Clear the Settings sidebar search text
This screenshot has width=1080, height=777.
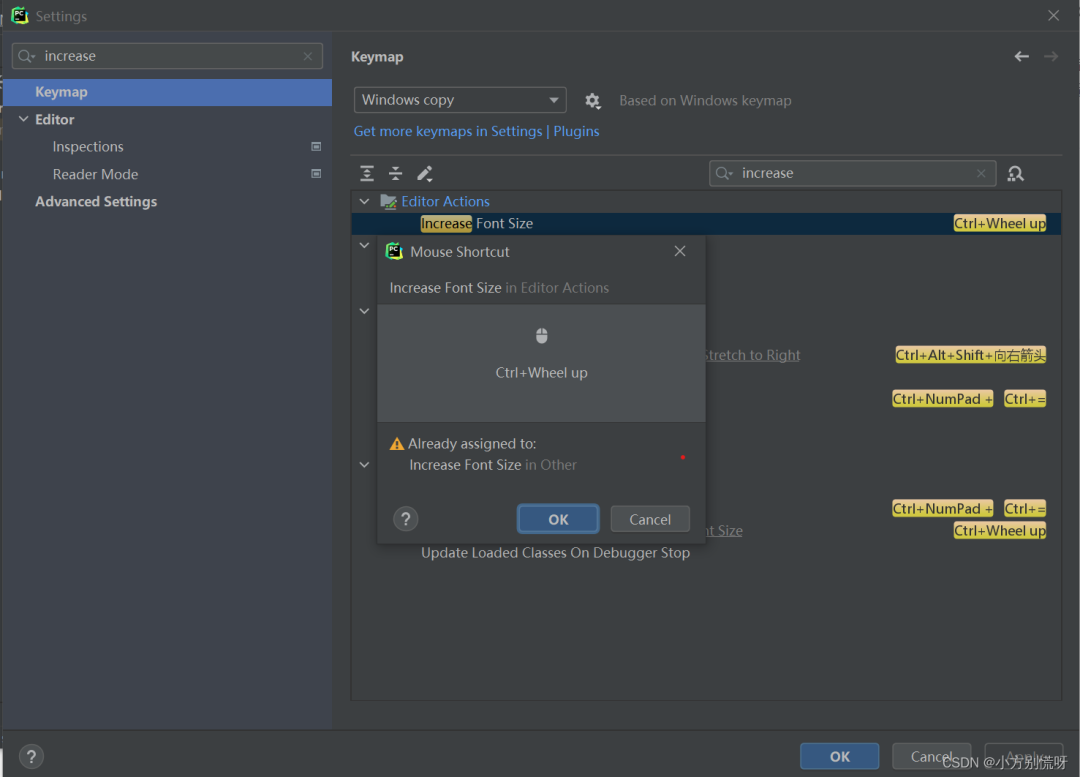(308, 57)
